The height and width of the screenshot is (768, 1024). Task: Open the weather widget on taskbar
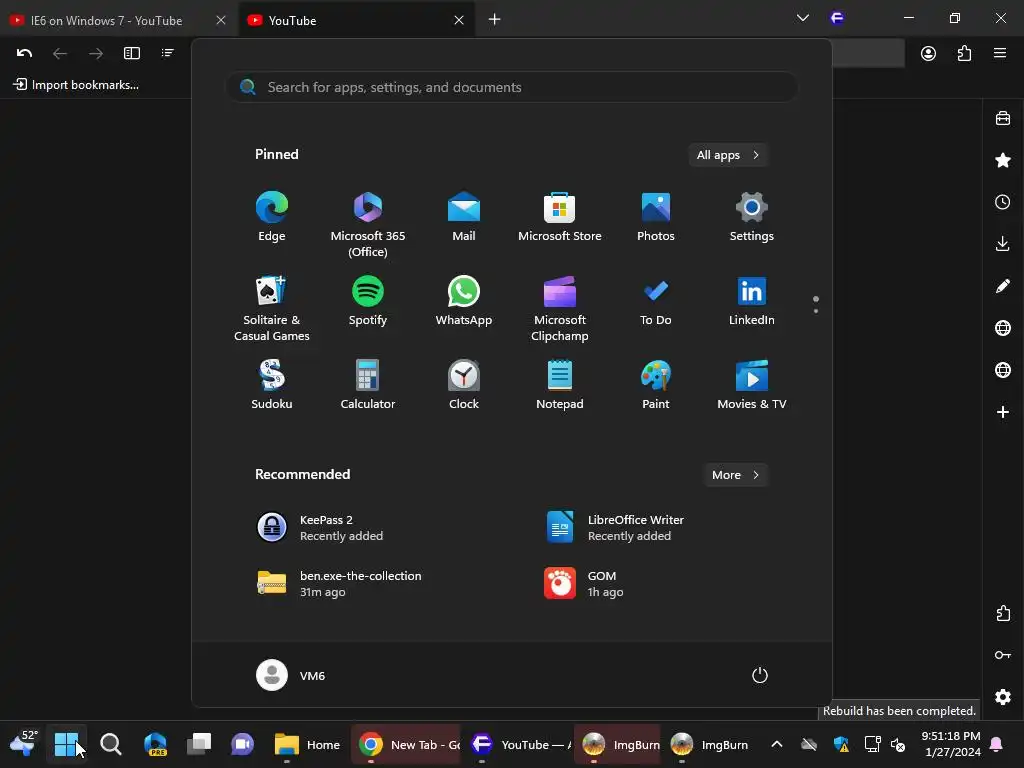click(24, 744)
